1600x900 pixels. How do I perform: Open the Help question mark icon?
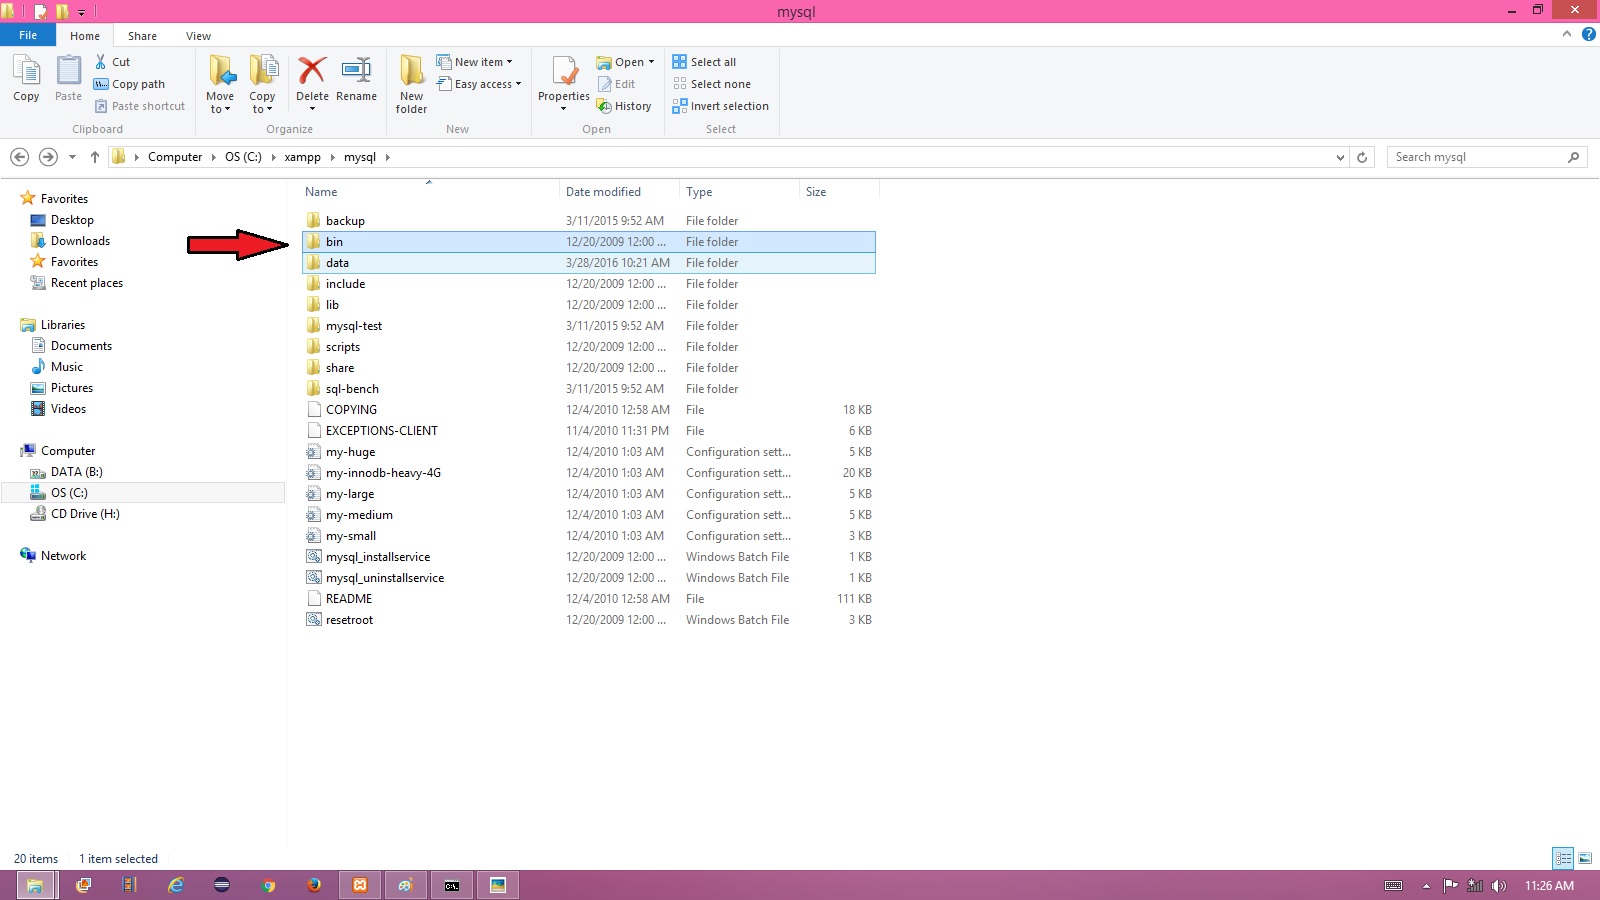(x=1588, y=34)
